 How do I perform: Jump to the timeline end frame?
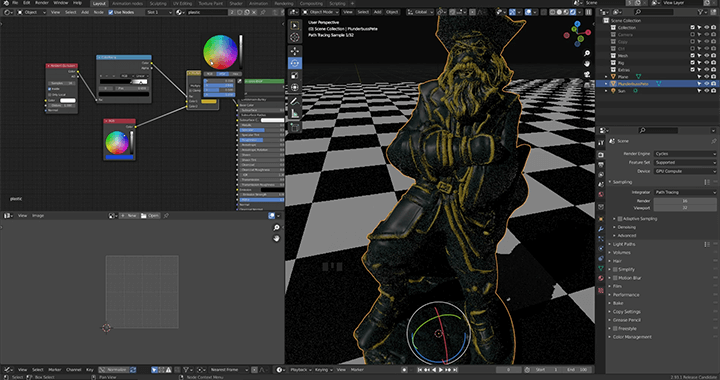[455, 369]
